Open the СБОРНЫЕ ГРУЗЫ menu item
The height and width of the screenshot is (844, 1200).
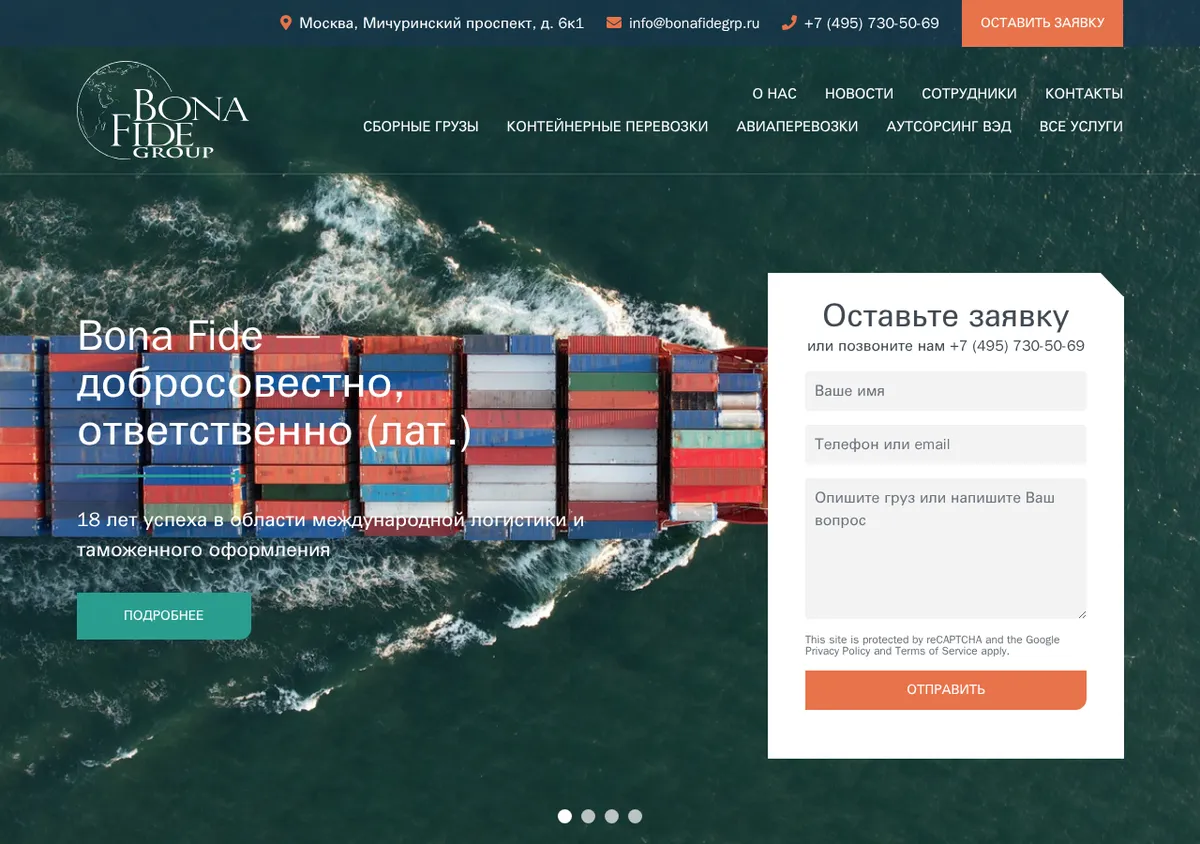coord(421,127)
